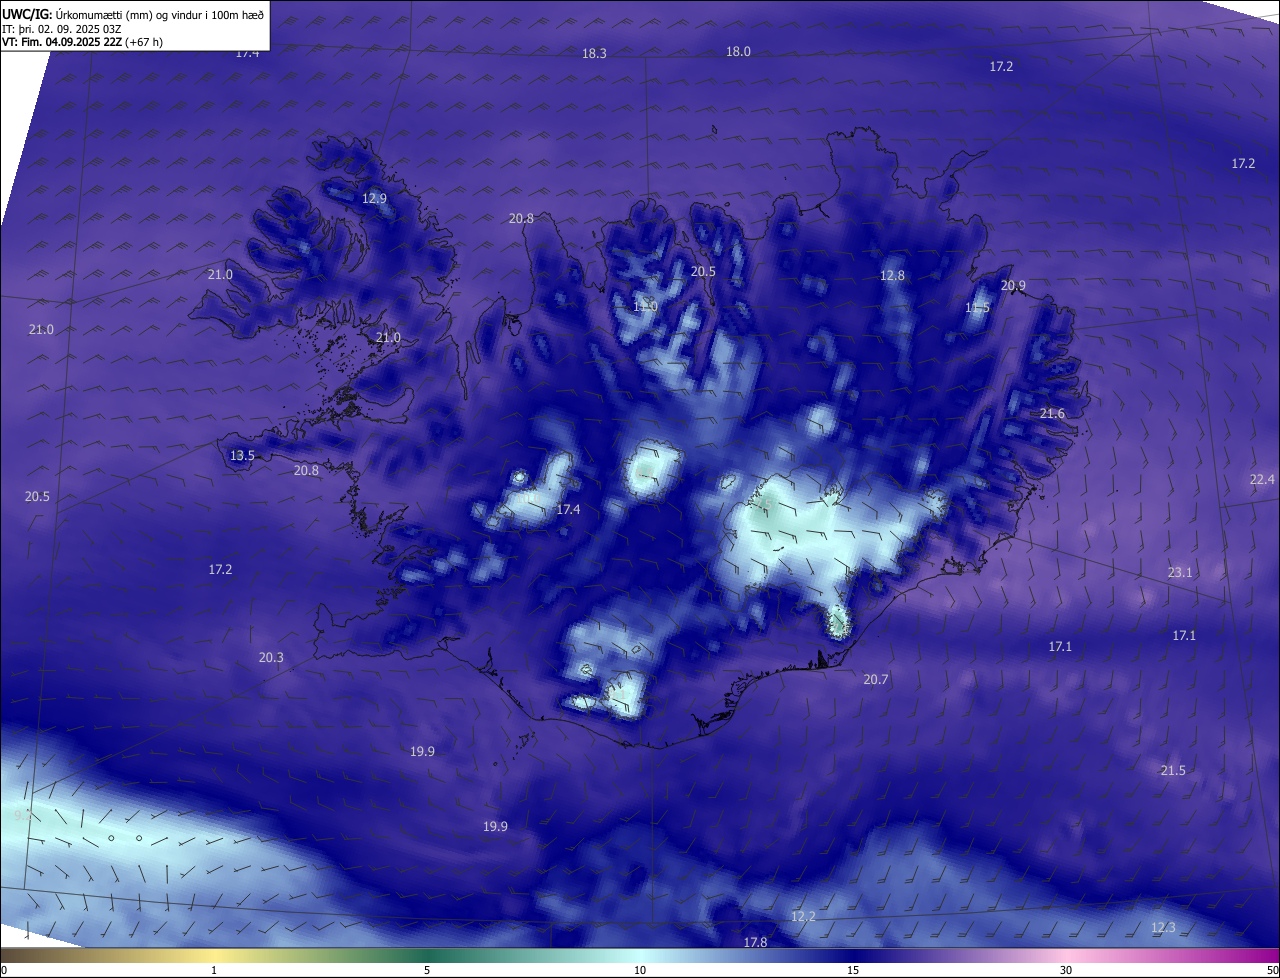Click the map value 12.3
The image size is (1280, 978).
[x=1163, y=927]
